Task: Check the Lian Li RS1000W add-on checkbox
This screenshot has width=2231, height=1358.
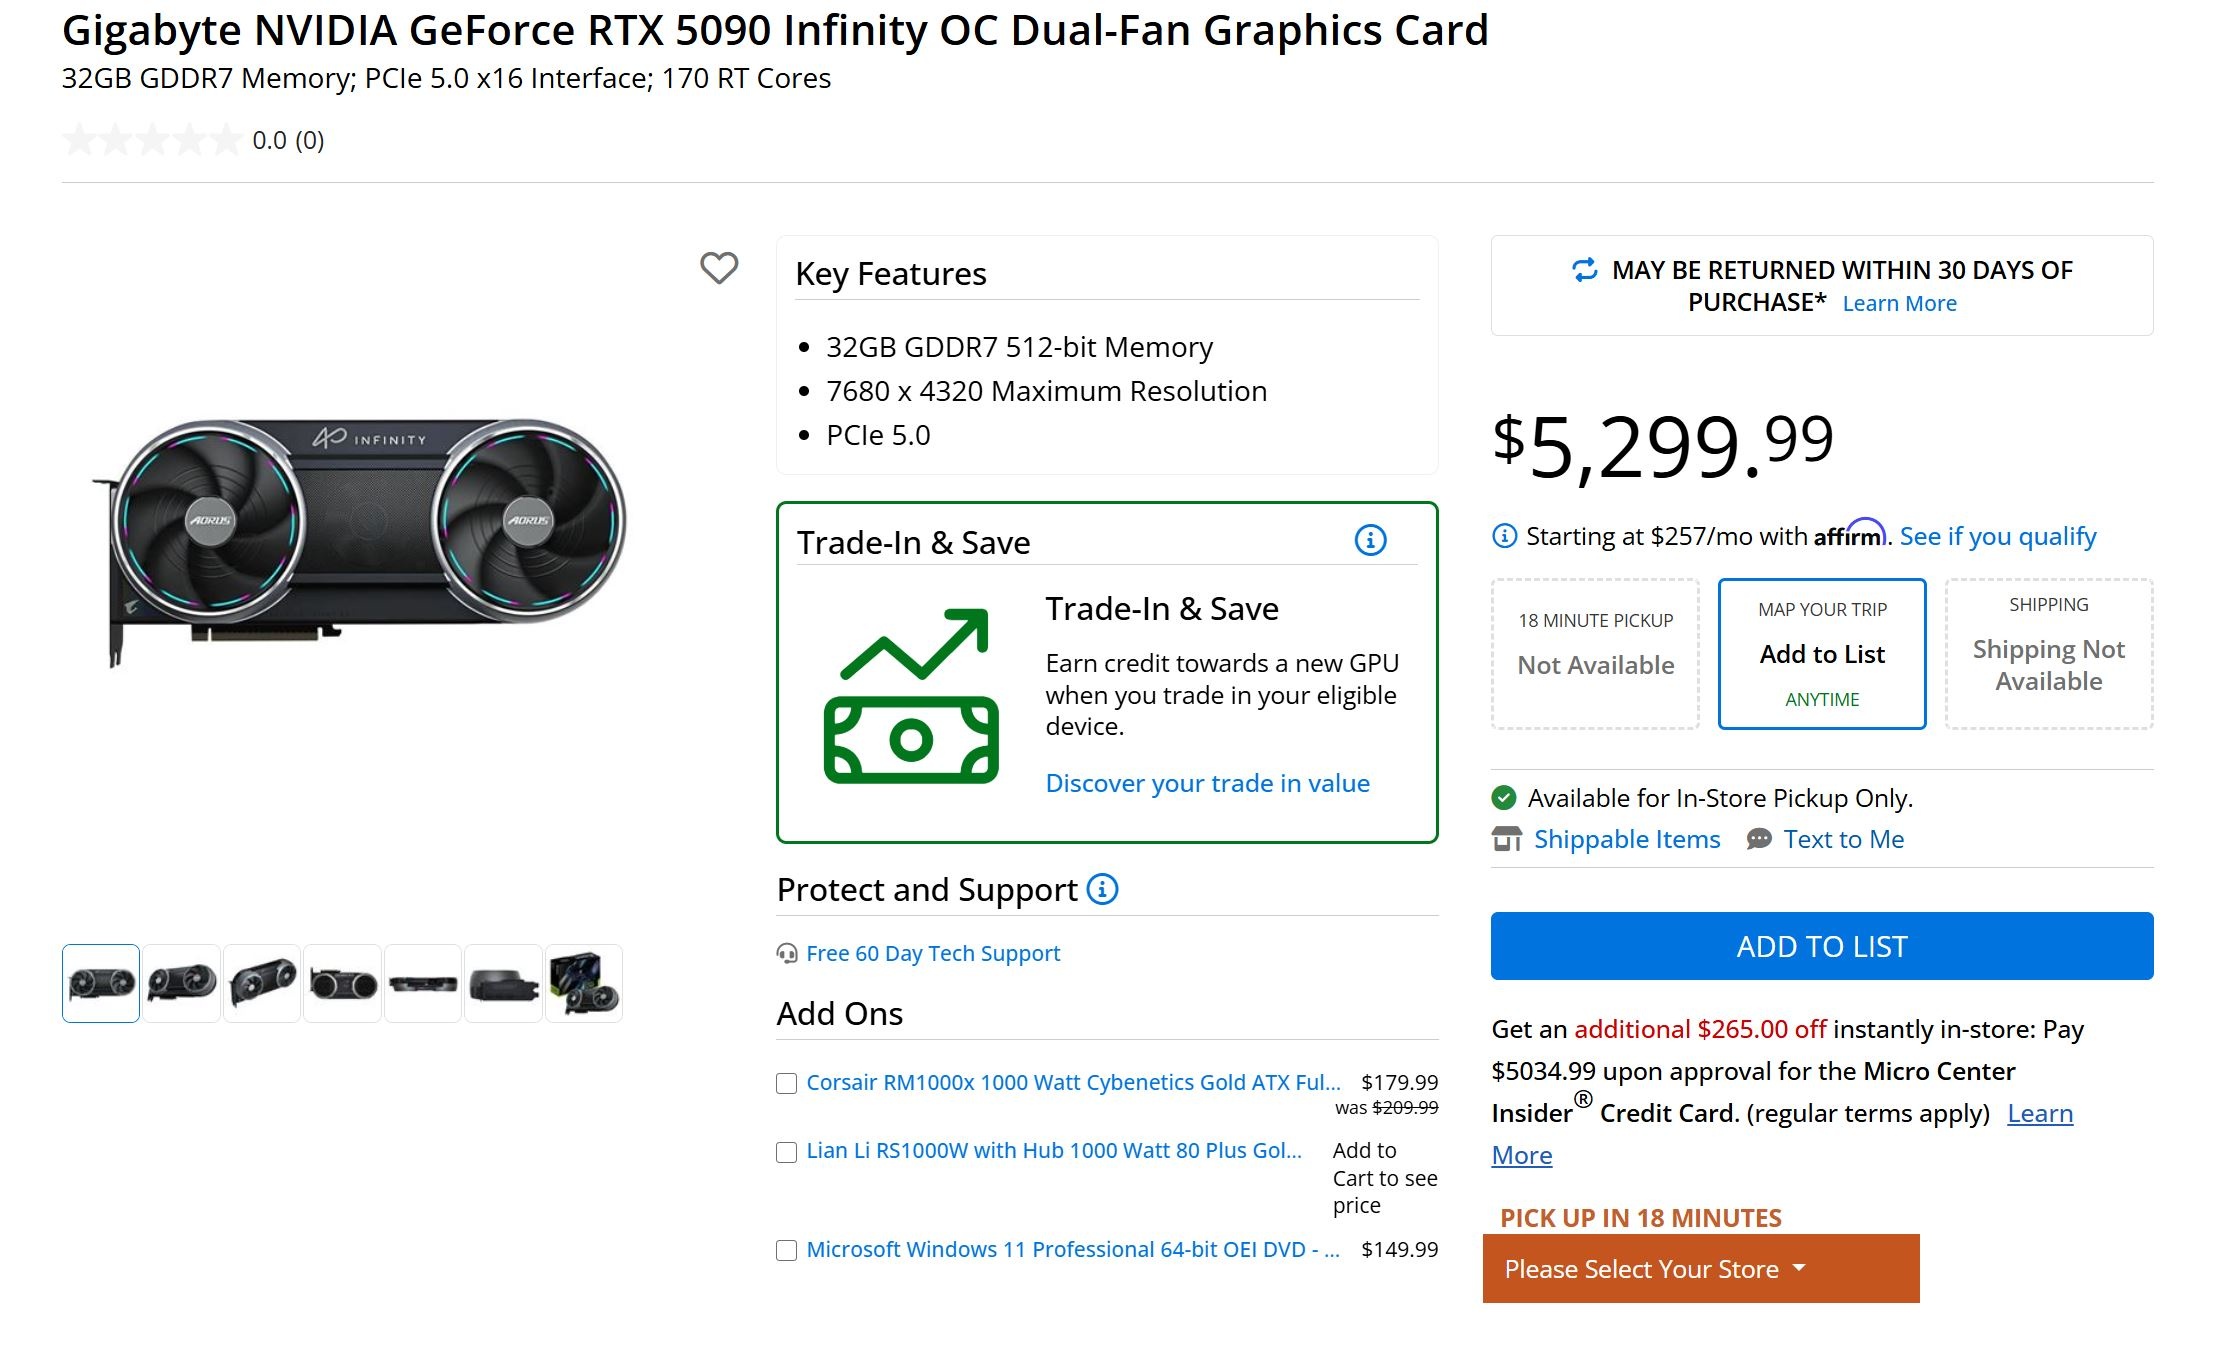Action: coord(787,1152)
